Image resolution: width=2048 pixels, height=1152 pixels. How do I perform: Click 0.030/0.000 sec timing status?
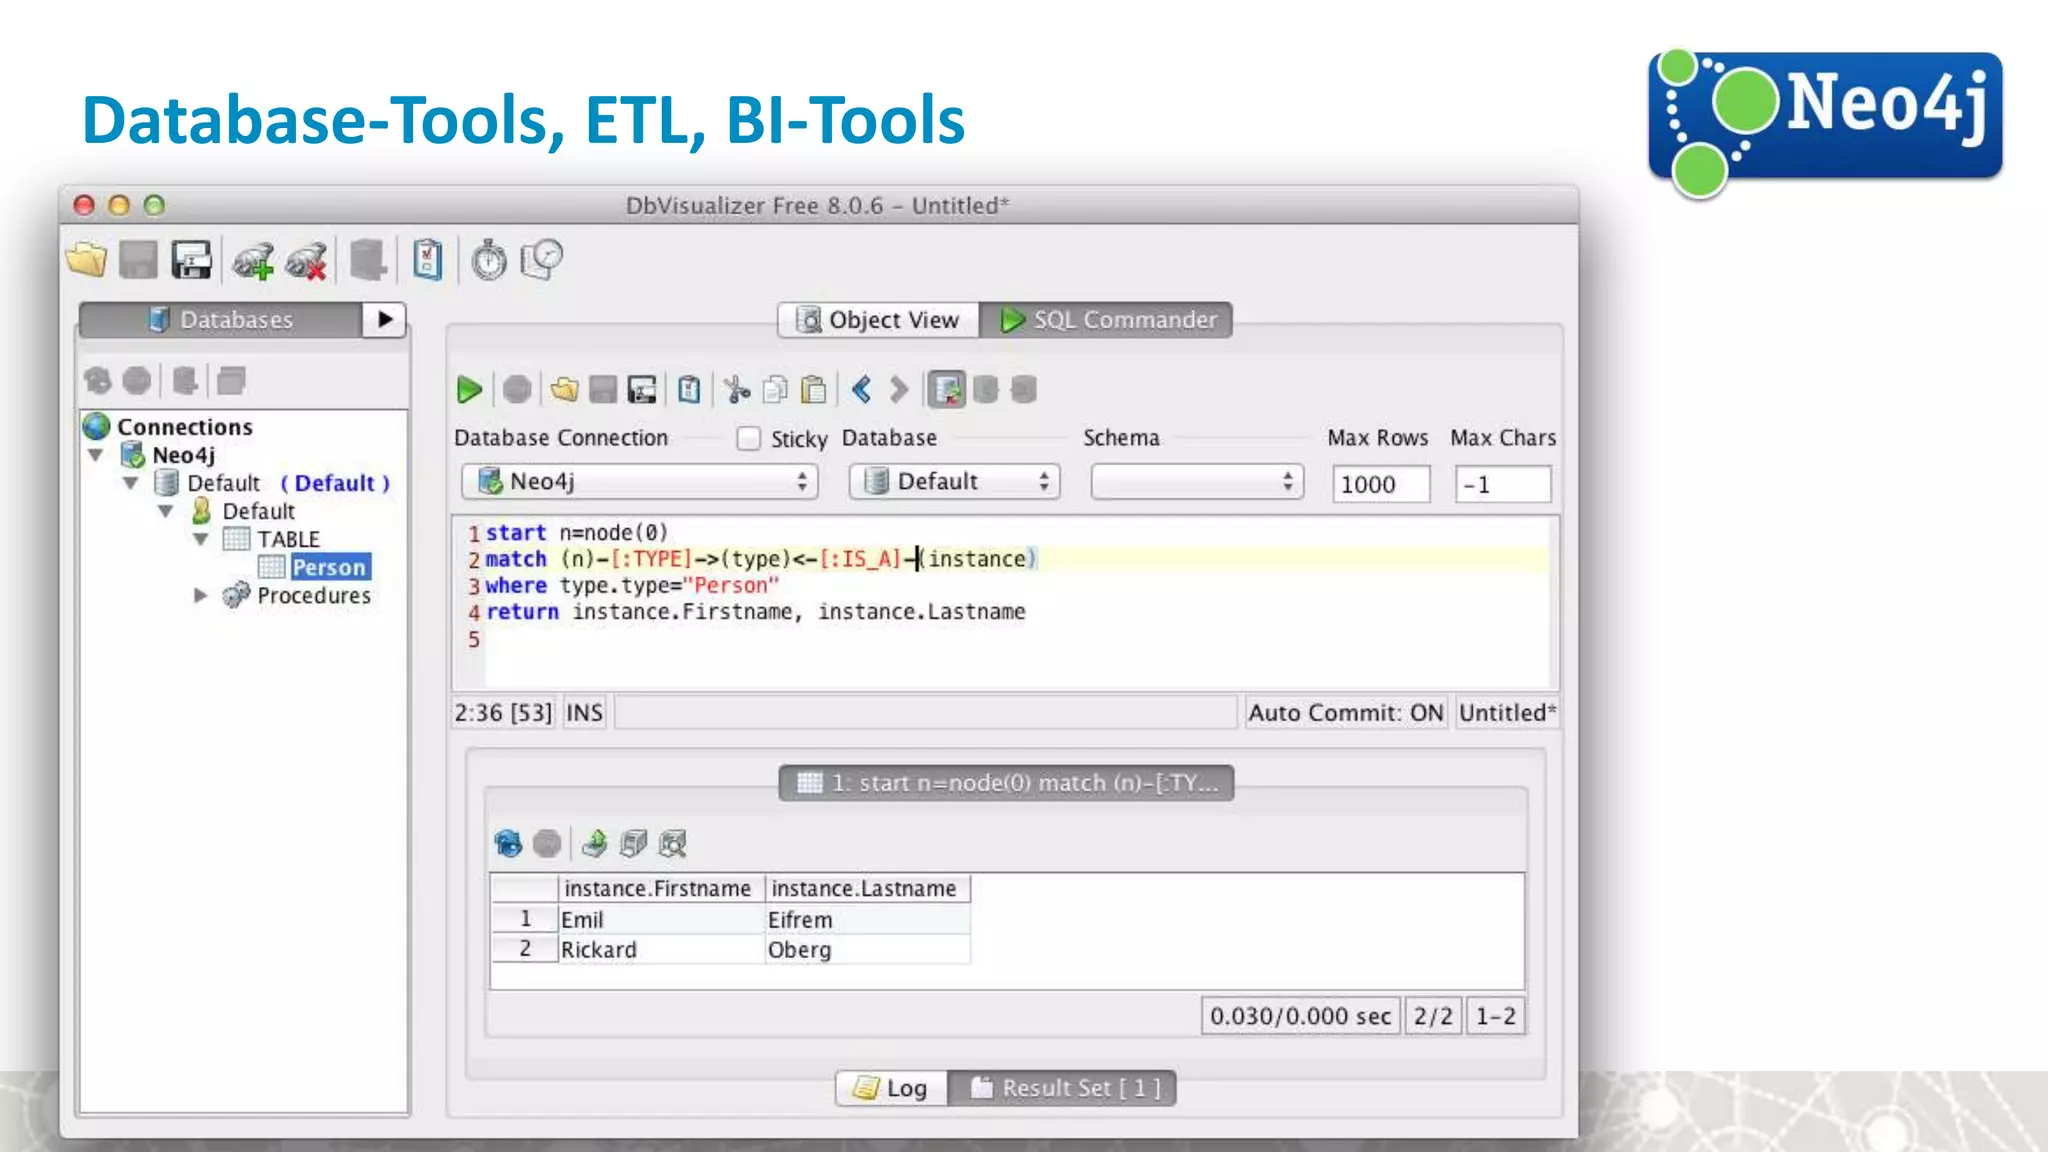pos(1300,1016)
